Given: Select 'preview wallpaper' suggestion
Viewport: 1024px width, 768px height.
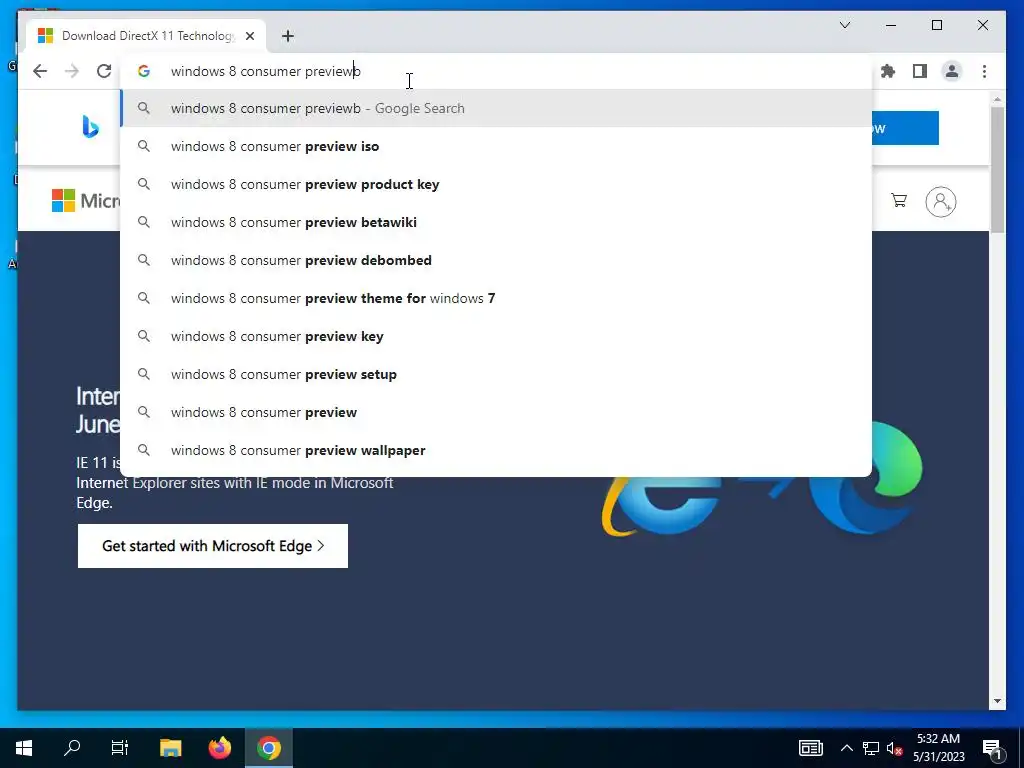Looking at the screenshot, I should 496,450.
